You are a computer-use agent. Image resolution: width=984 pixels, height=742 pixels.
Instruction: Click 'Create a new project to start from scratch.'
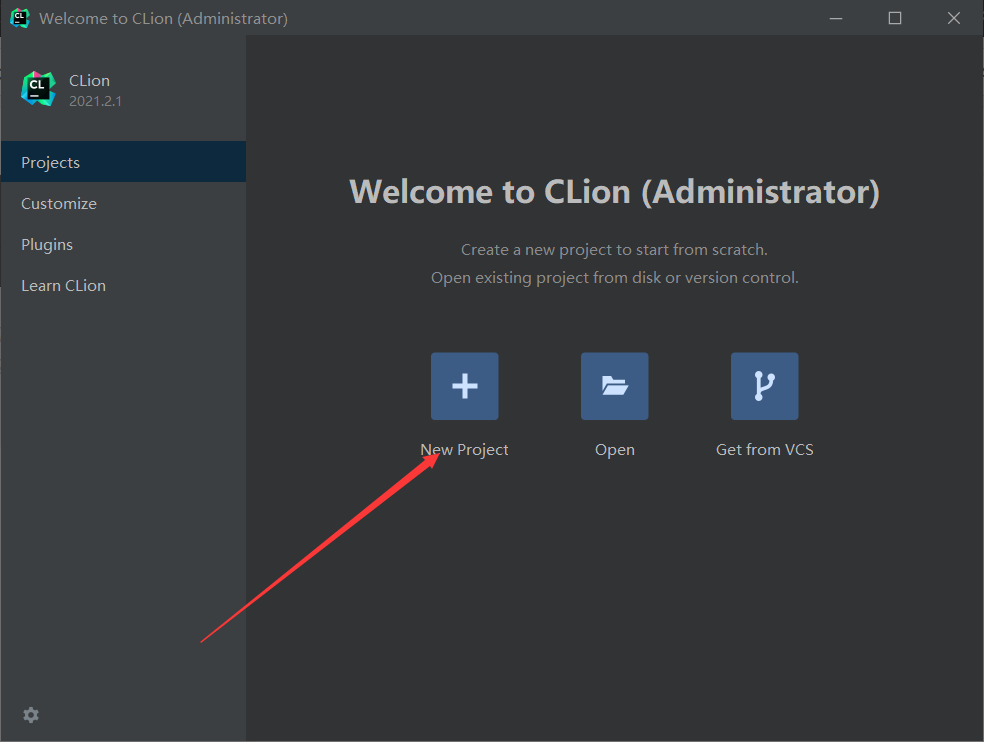tap(614, 249)
